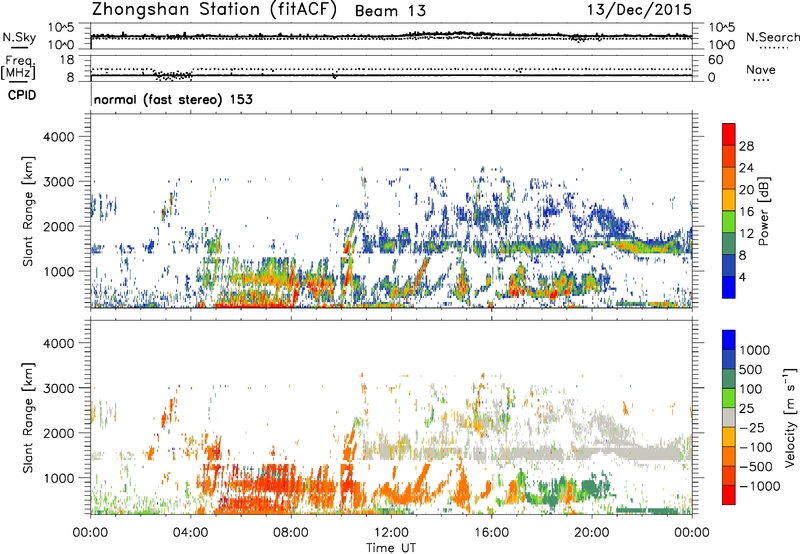The height and width of the screenshot is (554, 800).
Task: Click the Nave legend label
Action: pyautogui.click(x=761, y=69)
